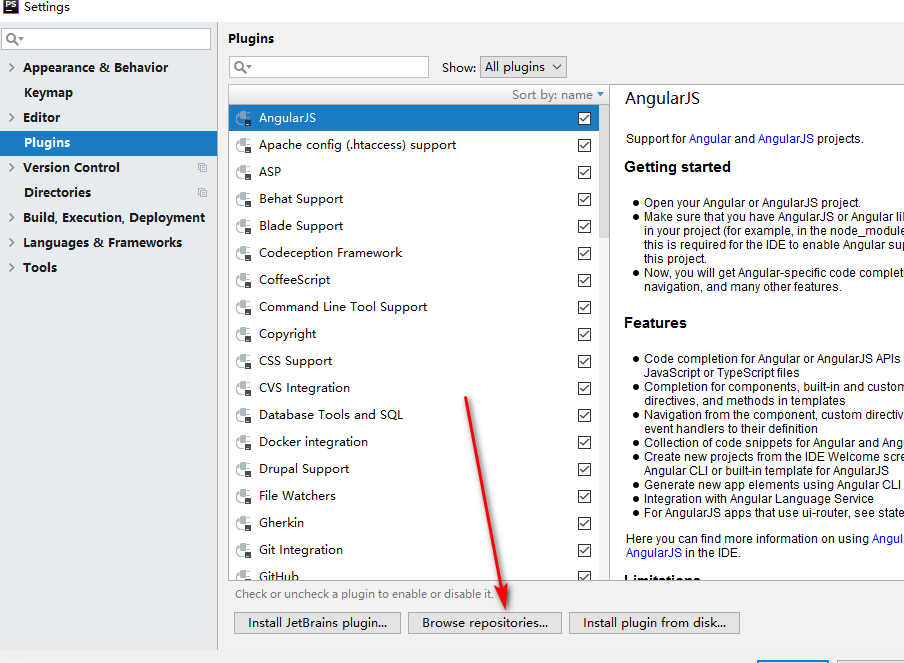Uncheck the File Watchers plugin

click(585, 496)
